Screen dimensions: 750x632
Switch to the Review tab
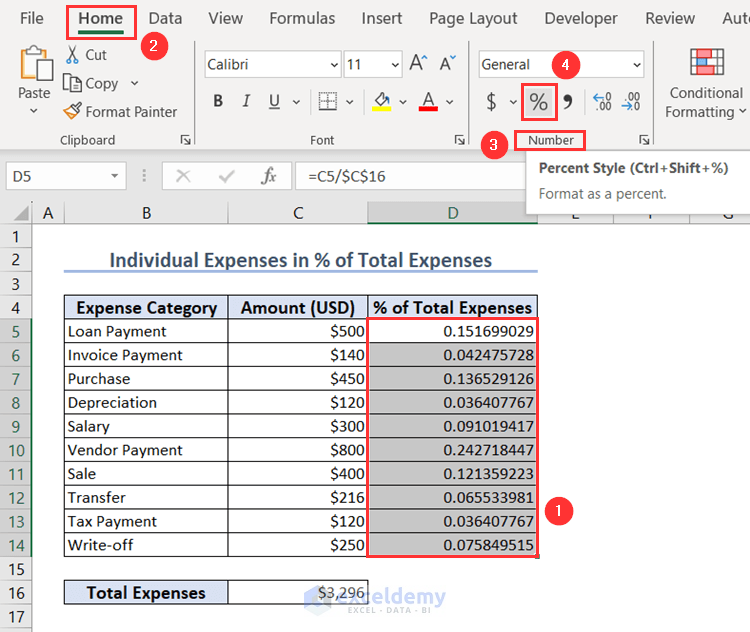pos(670,18)
